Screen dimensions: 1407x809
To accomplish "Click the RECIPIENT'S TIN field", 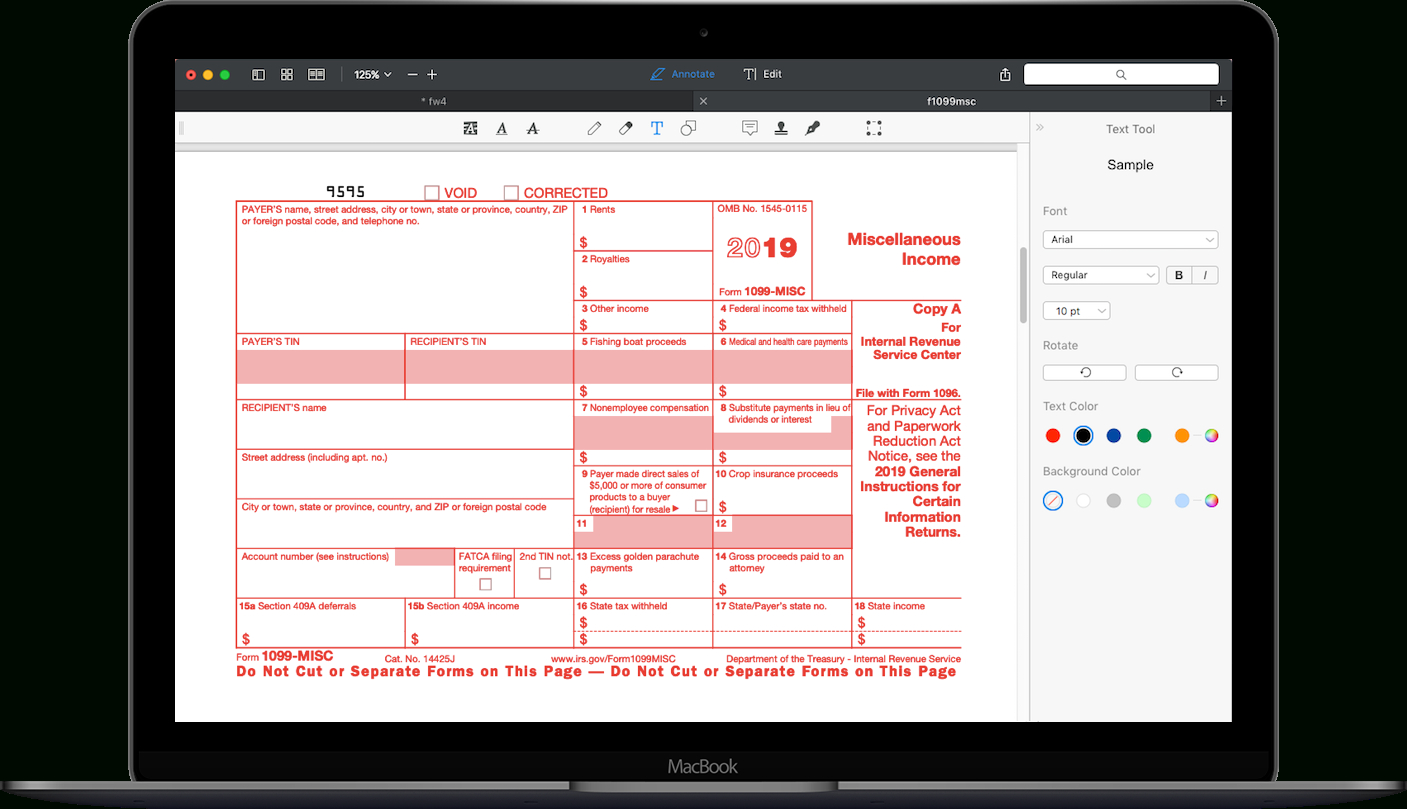I will pyautogui.click(x=489, y=367).
